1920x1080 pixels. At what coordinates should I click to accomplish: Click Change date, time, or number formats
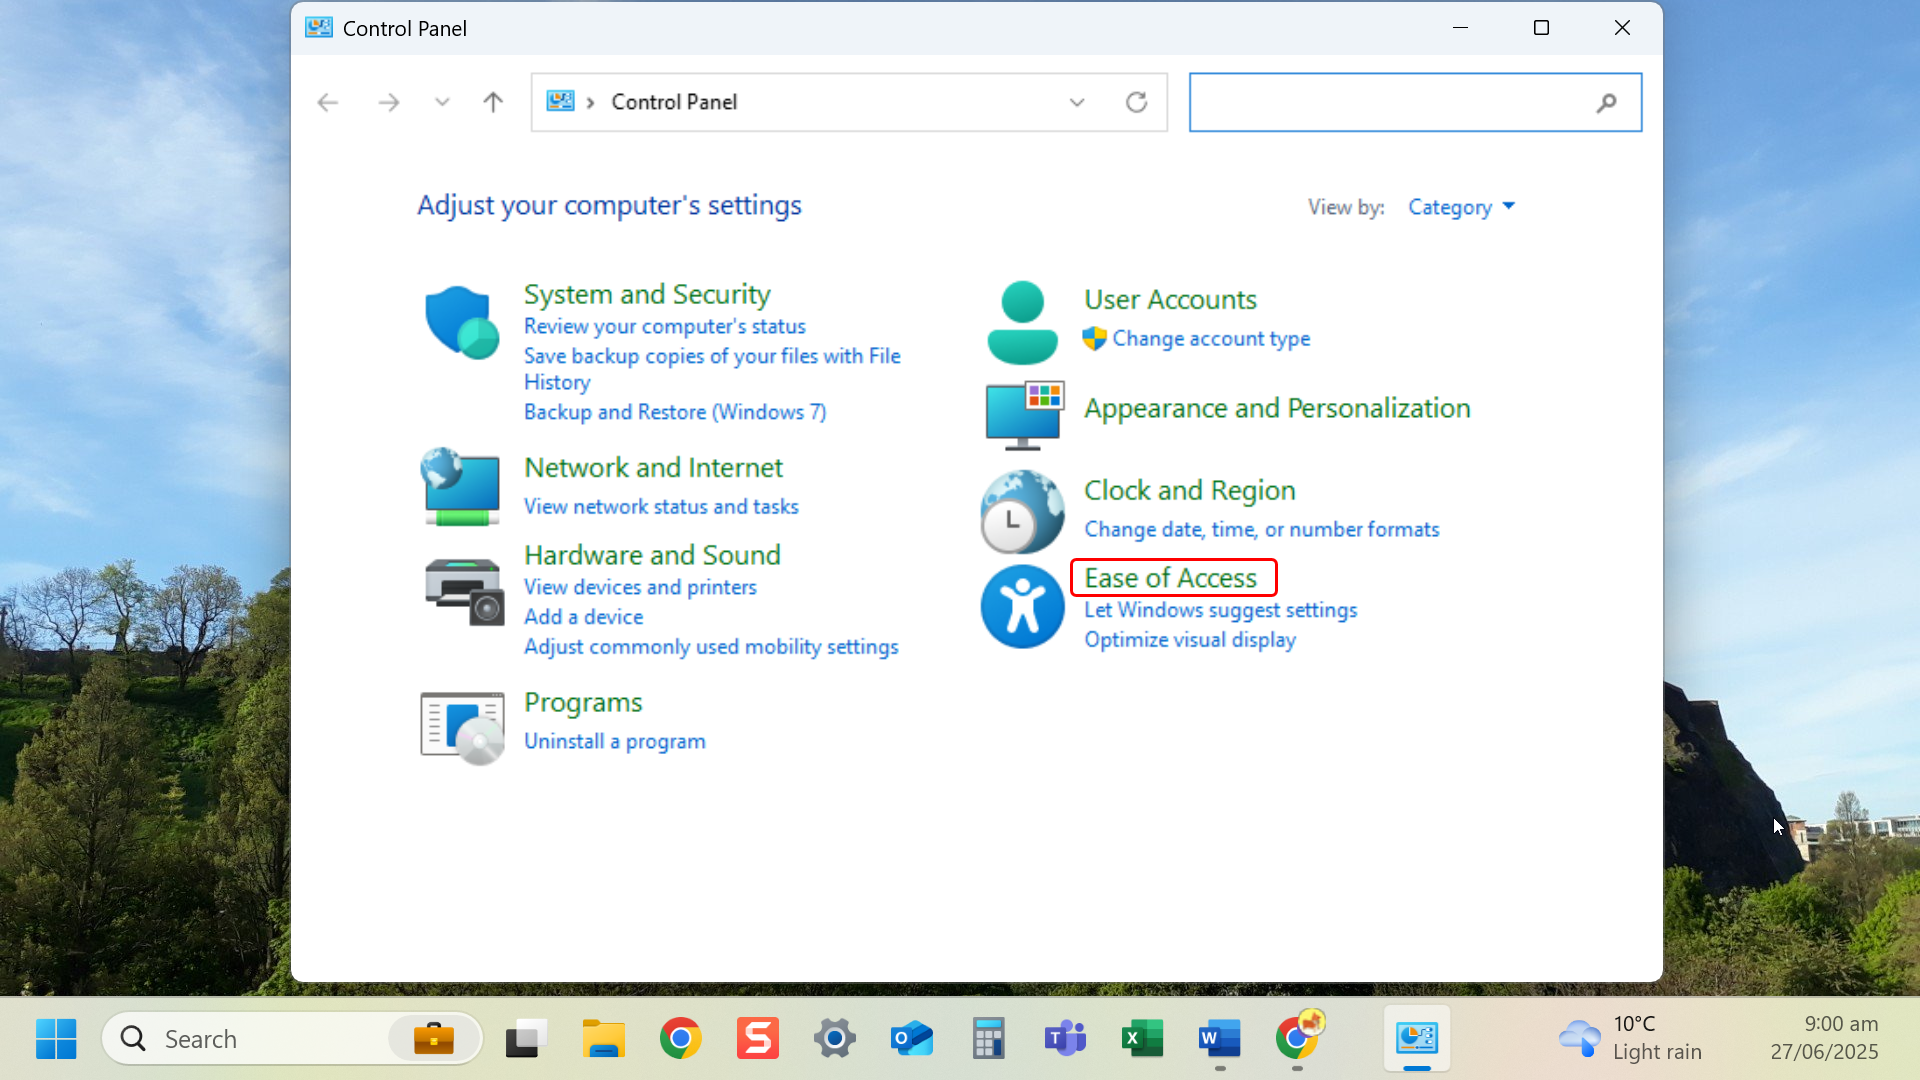1261,529
